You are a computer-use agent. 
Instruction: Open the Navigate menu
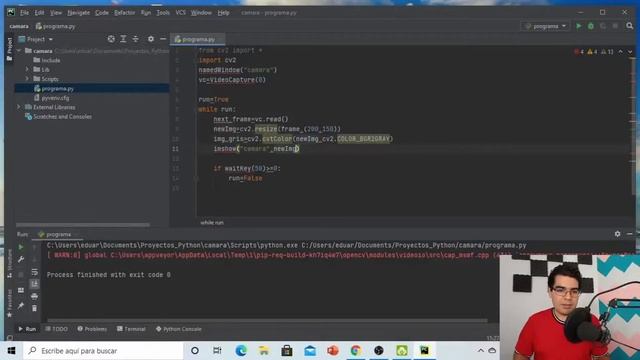pos(78,13)
